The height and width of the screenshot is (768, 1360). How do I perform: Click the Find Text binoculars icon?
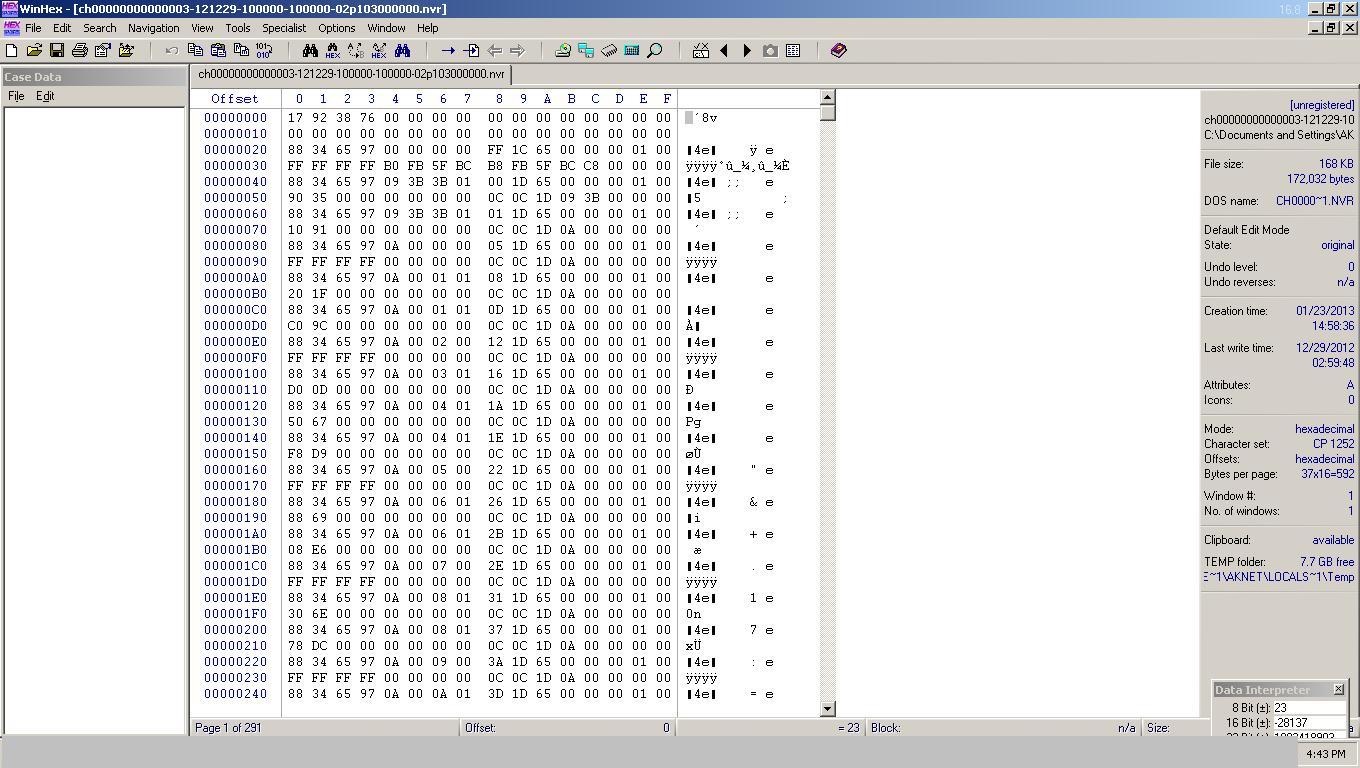(x=310, y=50)
